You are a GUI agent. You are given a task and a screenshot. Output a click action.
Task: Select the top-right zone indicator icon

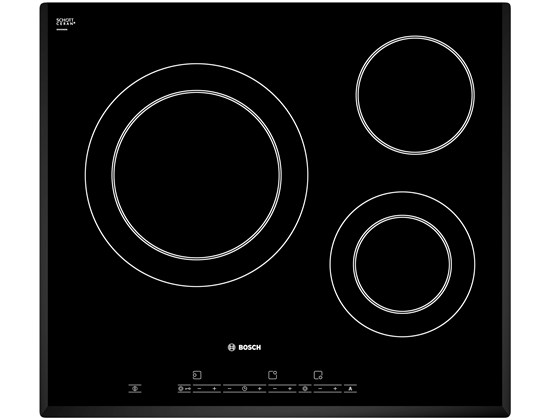point(273,375)
